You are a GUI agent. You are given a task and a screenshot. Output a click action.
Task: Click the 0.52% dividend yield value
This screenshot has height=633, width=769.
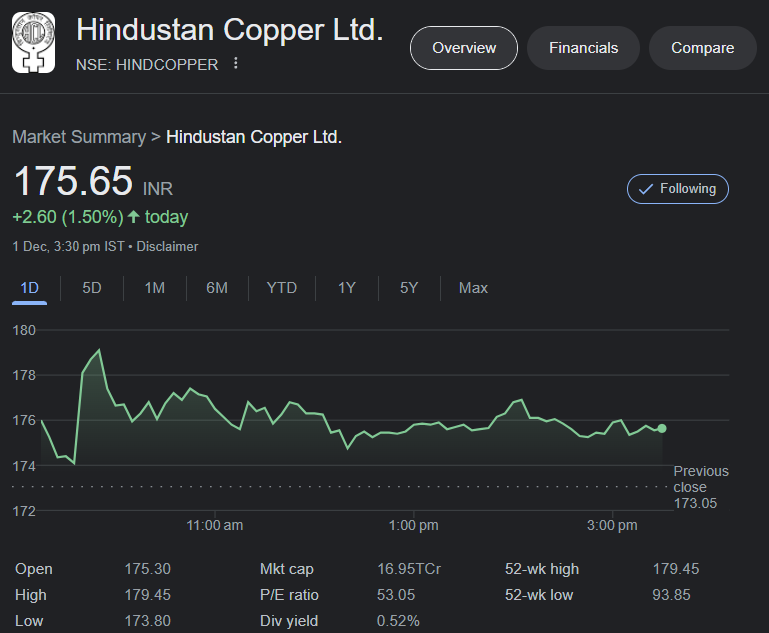[398, 621]
